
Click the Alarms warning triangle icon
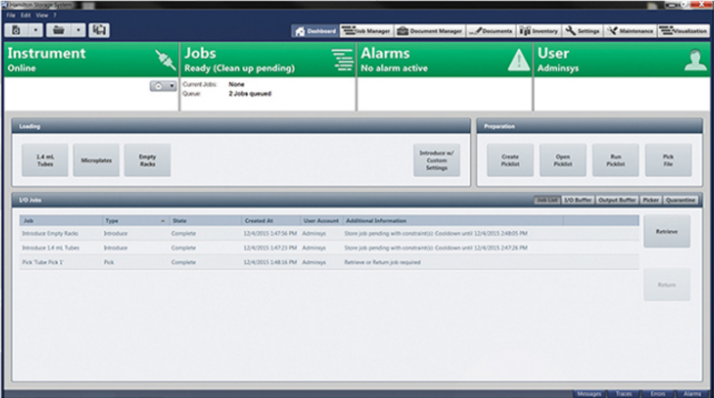[519, 60]
